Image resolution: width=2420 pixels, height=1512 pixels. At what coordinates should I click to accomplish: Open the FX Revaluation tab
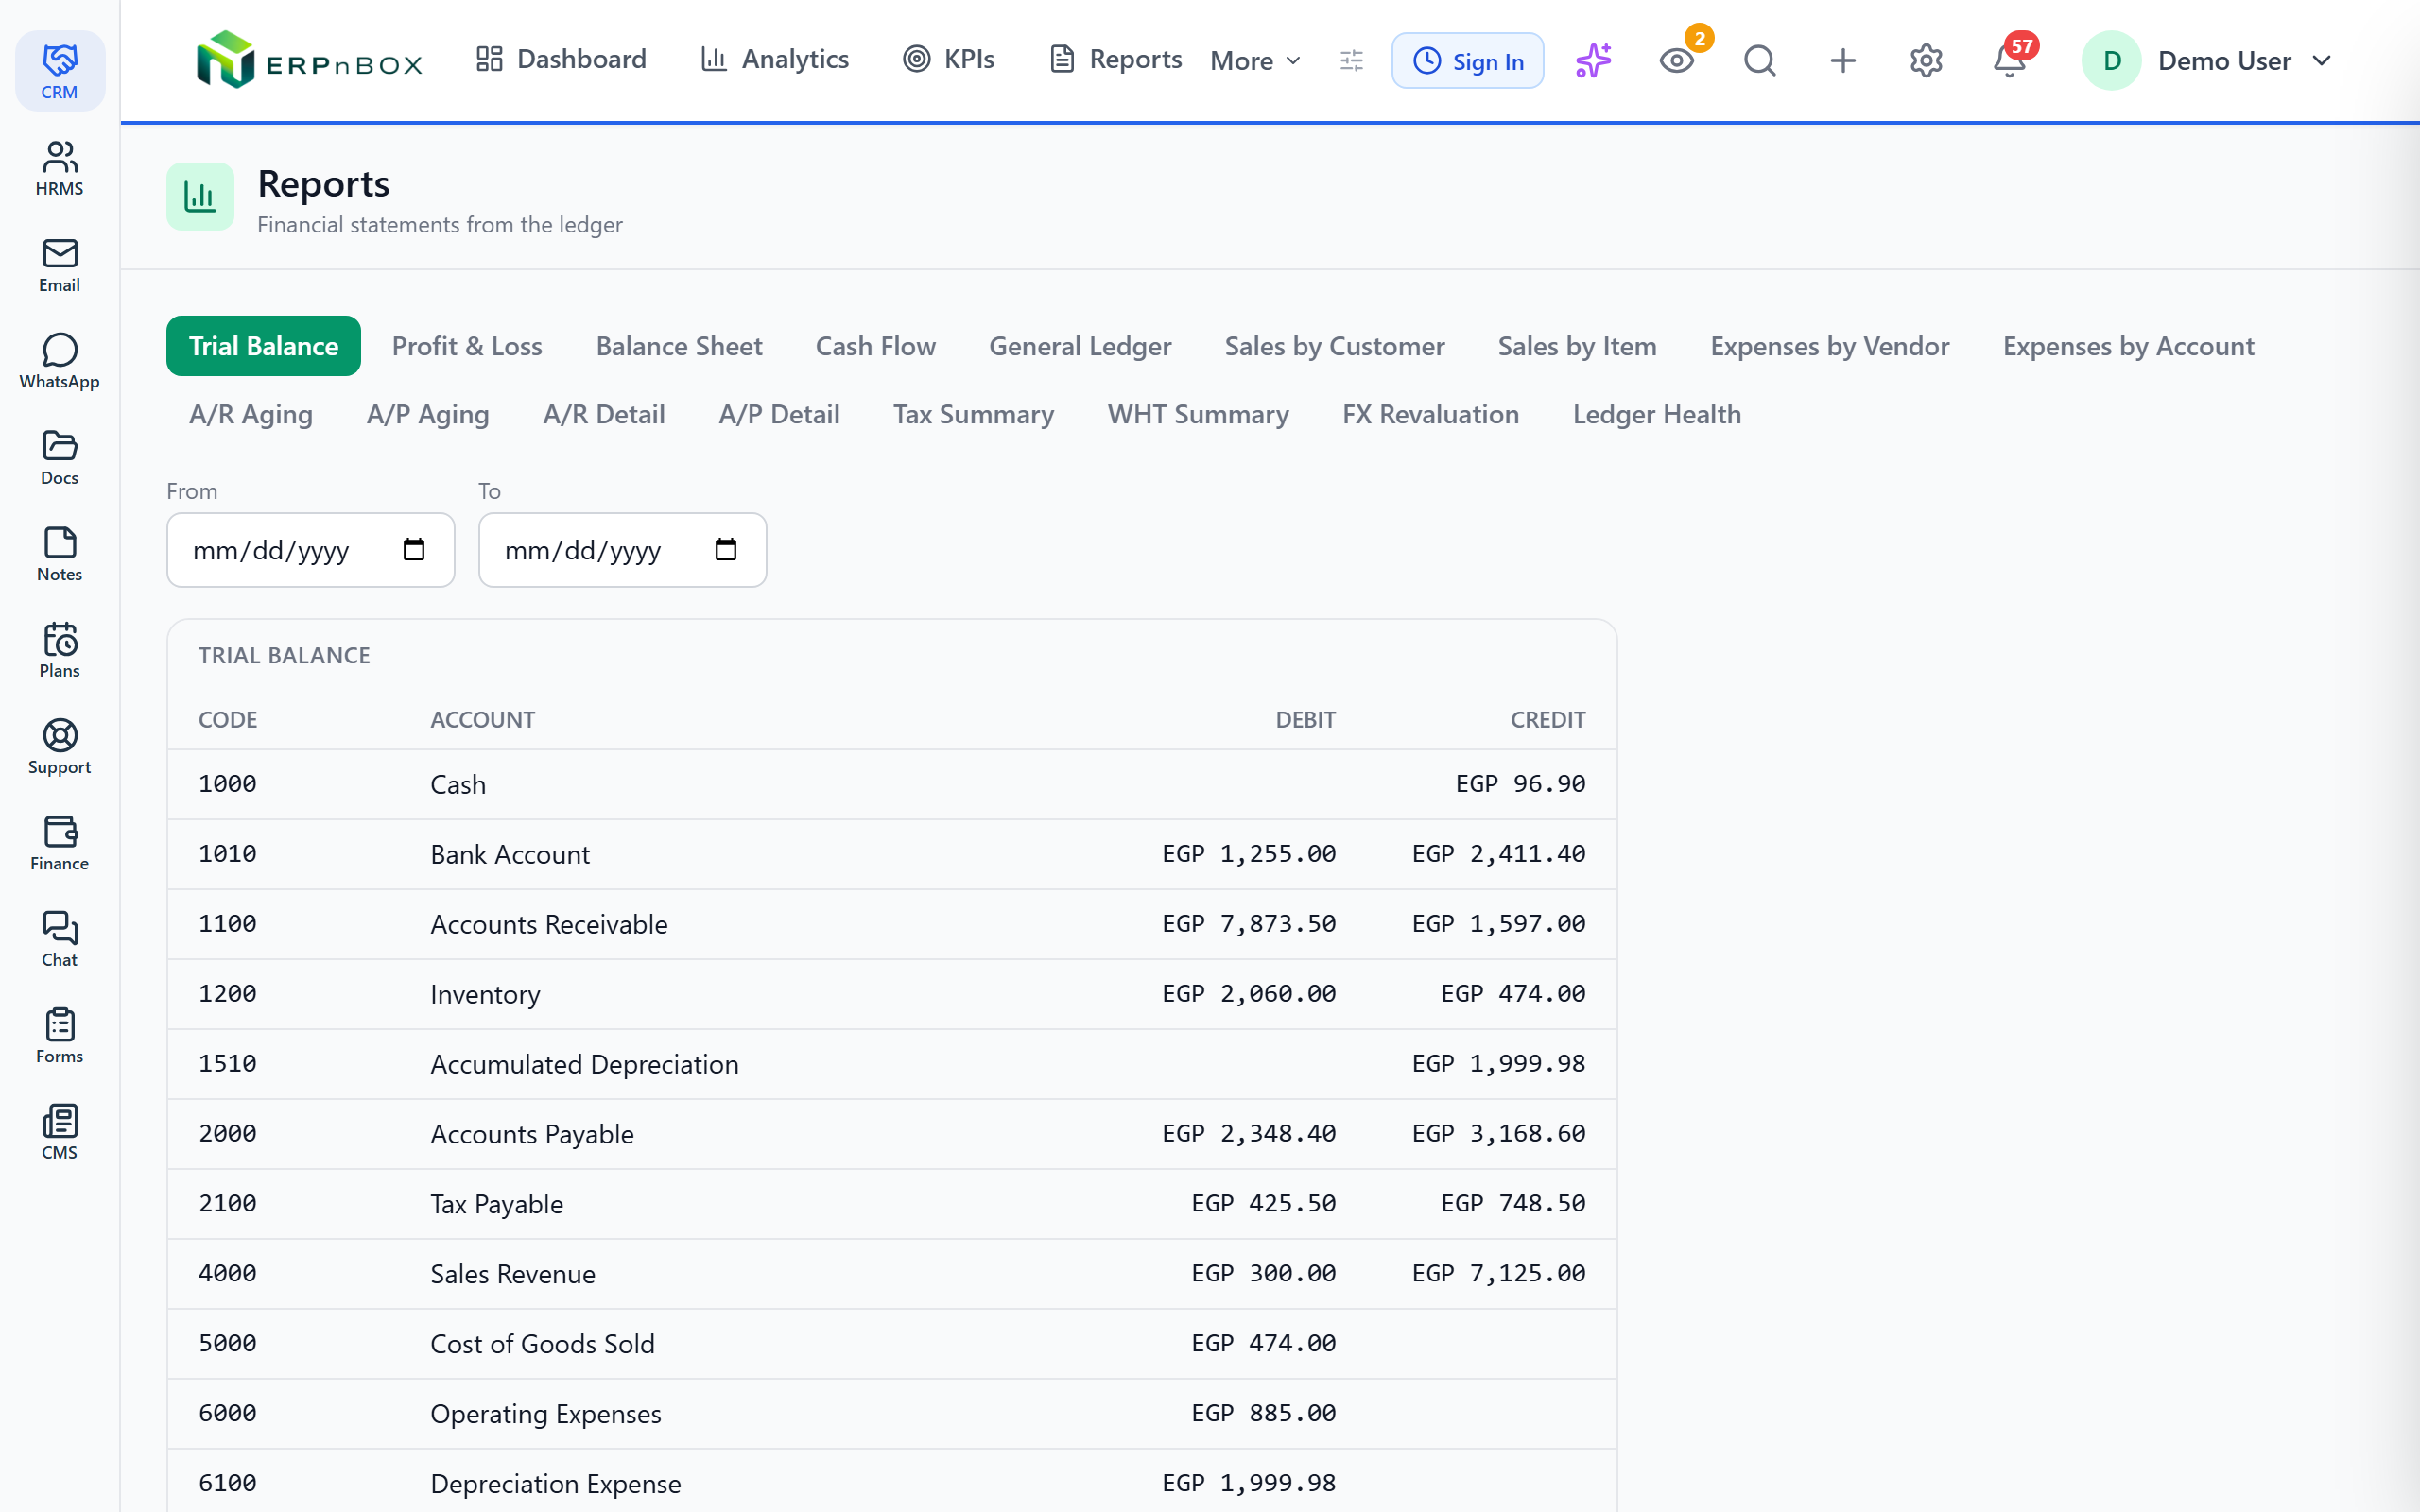[1430, 414]
